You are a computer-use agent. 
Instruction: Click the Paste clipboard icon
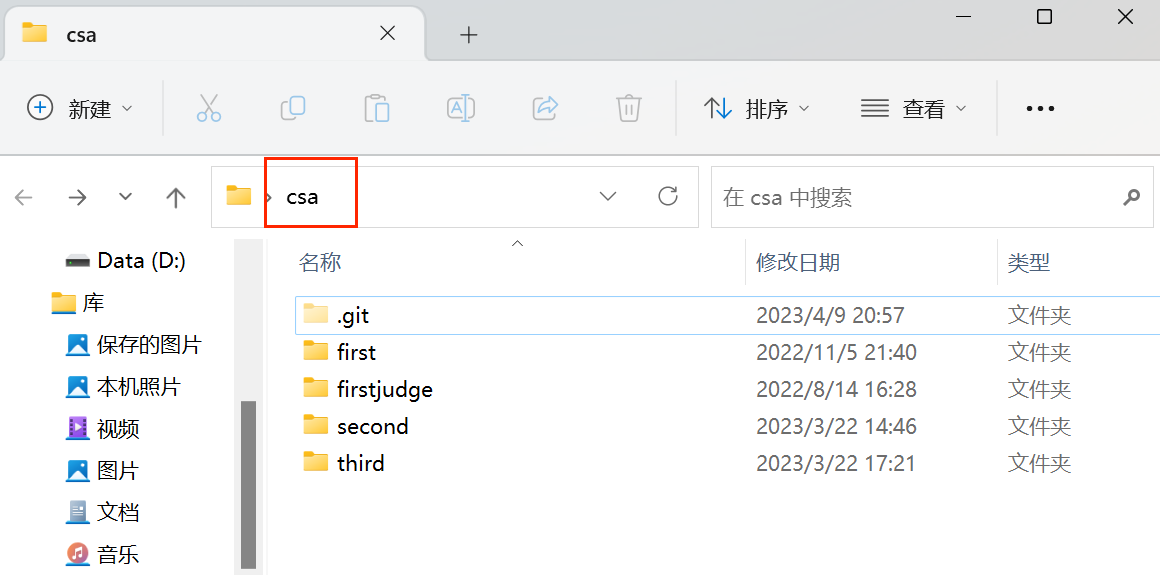pyautogui.click(x=376, y=108)
